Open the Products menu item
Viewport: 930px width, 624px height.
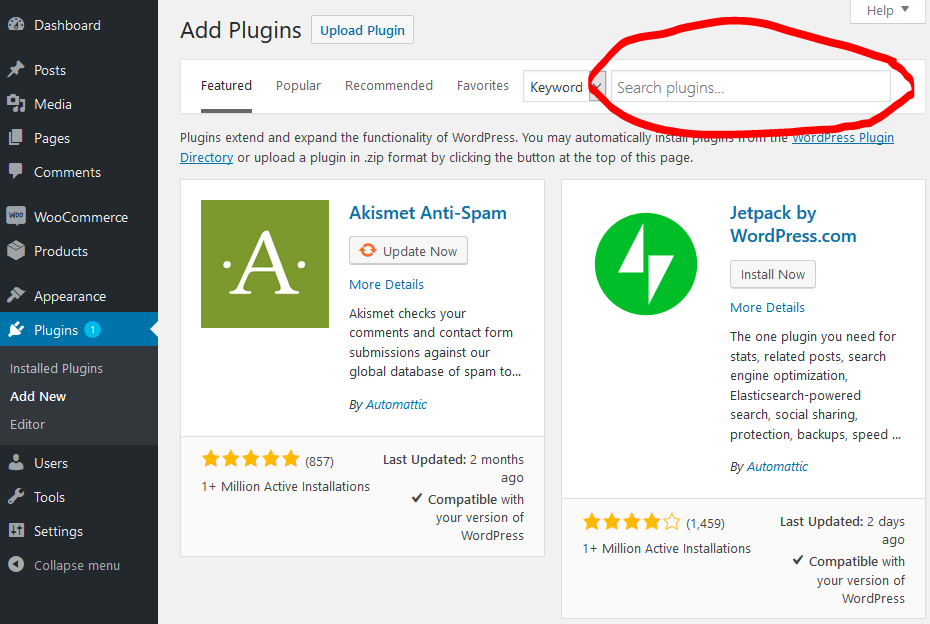click(79, 251)
